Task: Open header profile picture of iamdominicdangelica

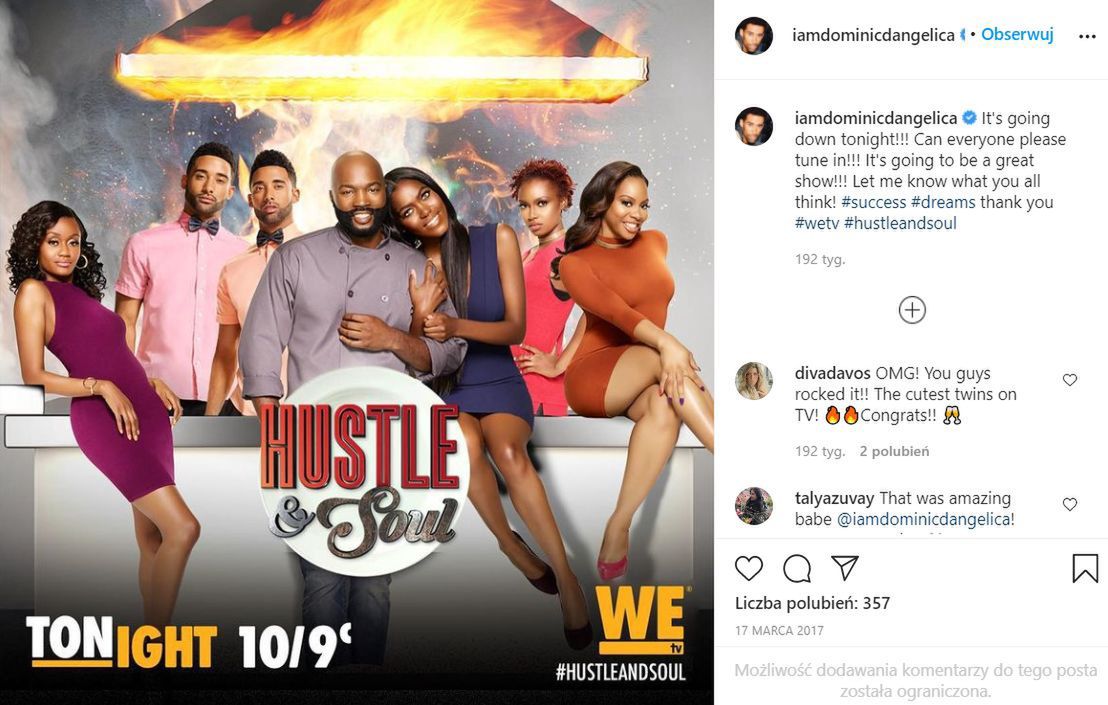Action: click(754, 35)
